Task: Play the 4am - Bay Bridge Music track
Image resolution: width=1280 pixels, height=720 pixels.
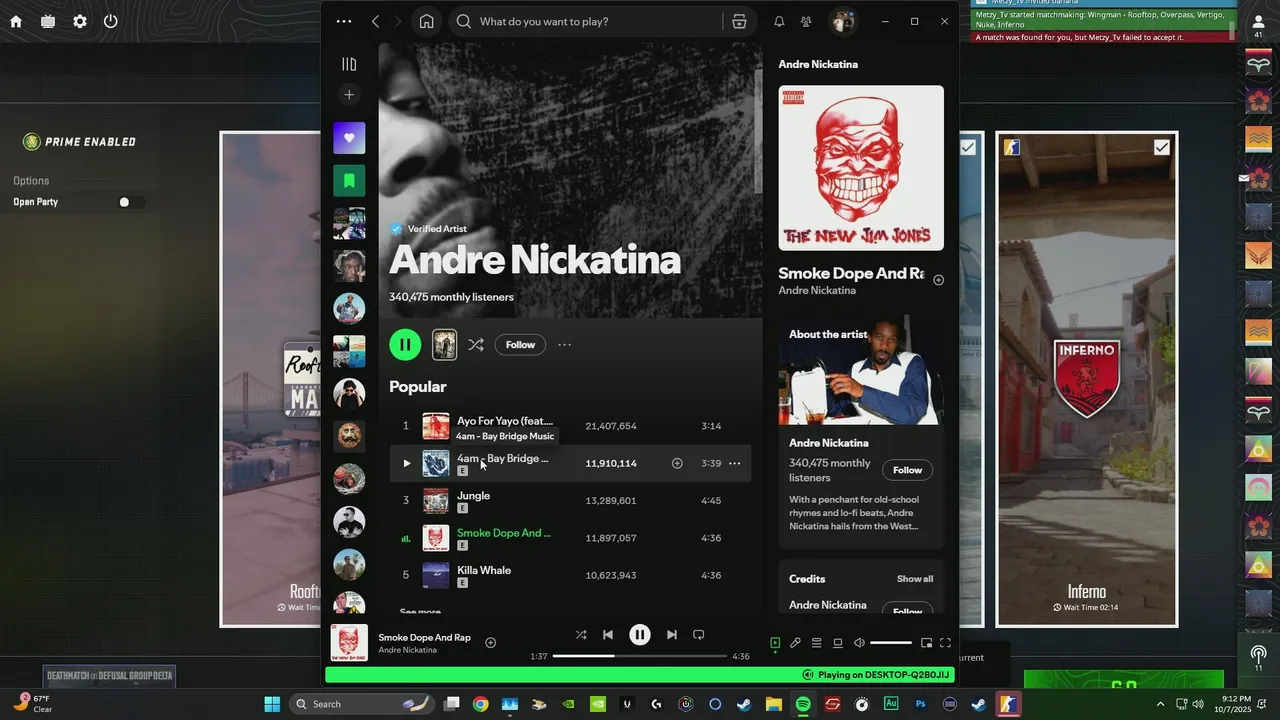Action: tap(406, 463)
